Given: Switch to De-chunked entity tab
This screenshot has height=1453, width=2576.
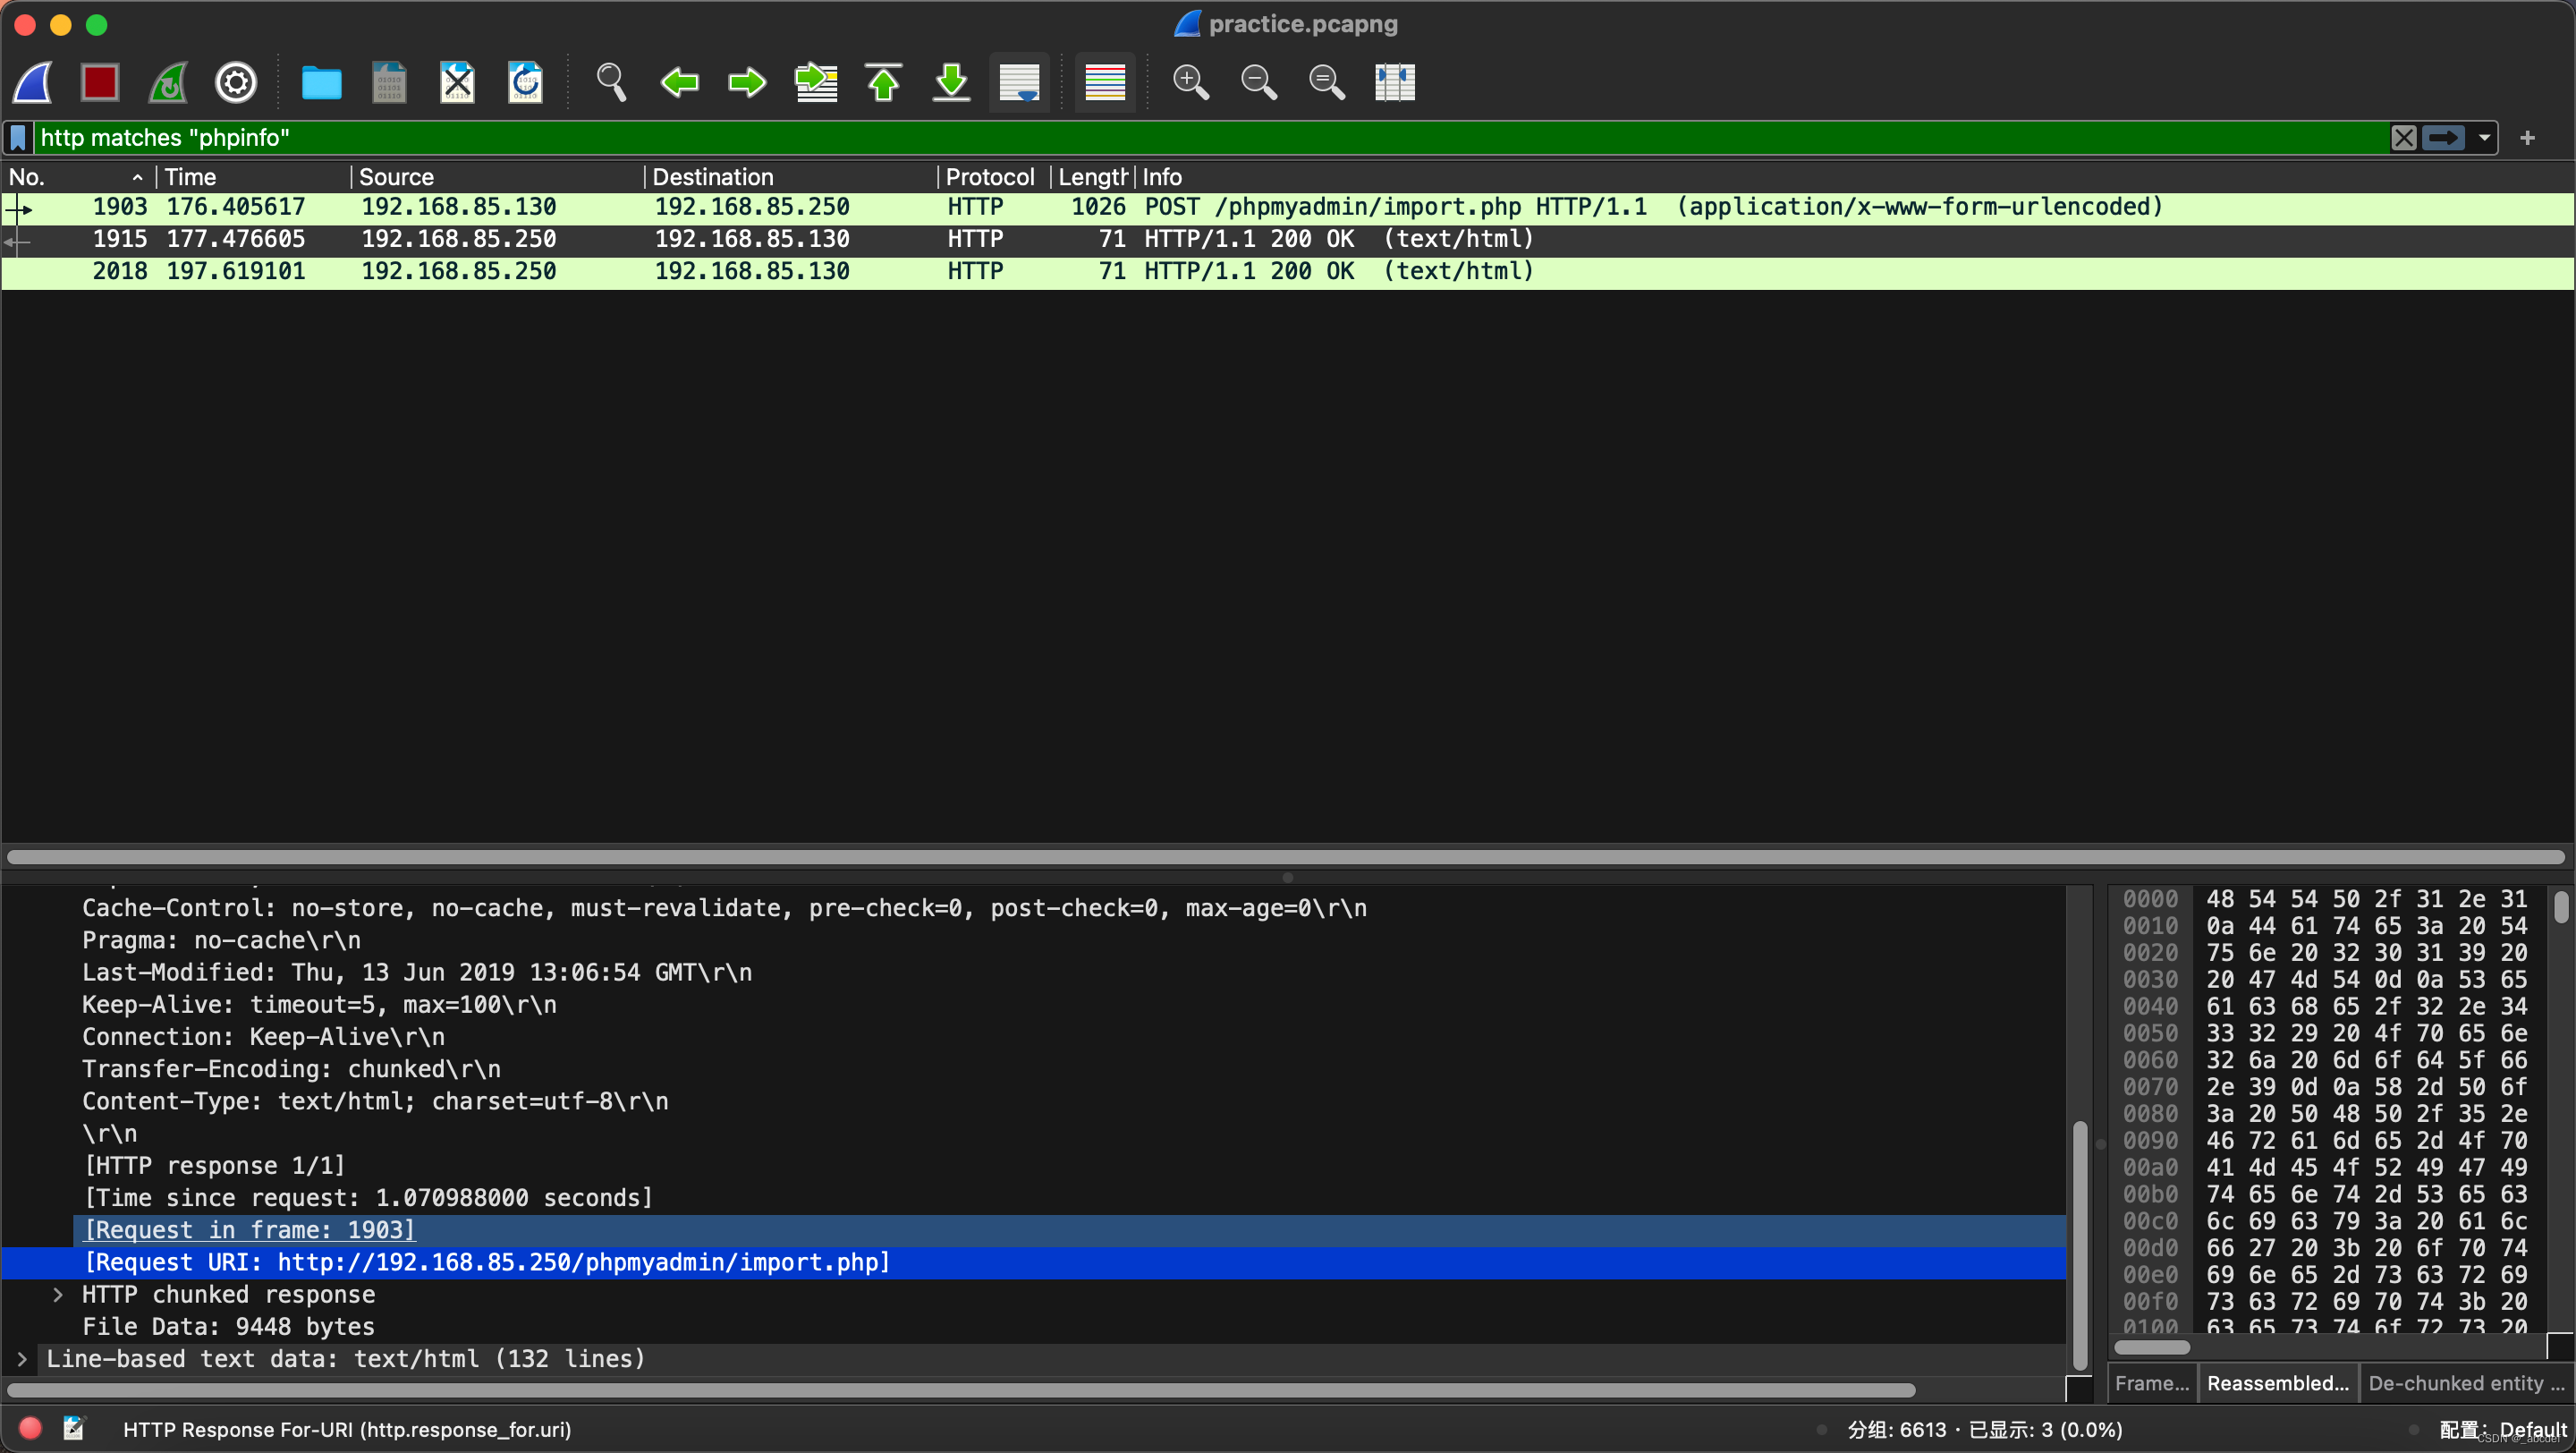Looking at the screenshot, I should tap(2466, 1383).
